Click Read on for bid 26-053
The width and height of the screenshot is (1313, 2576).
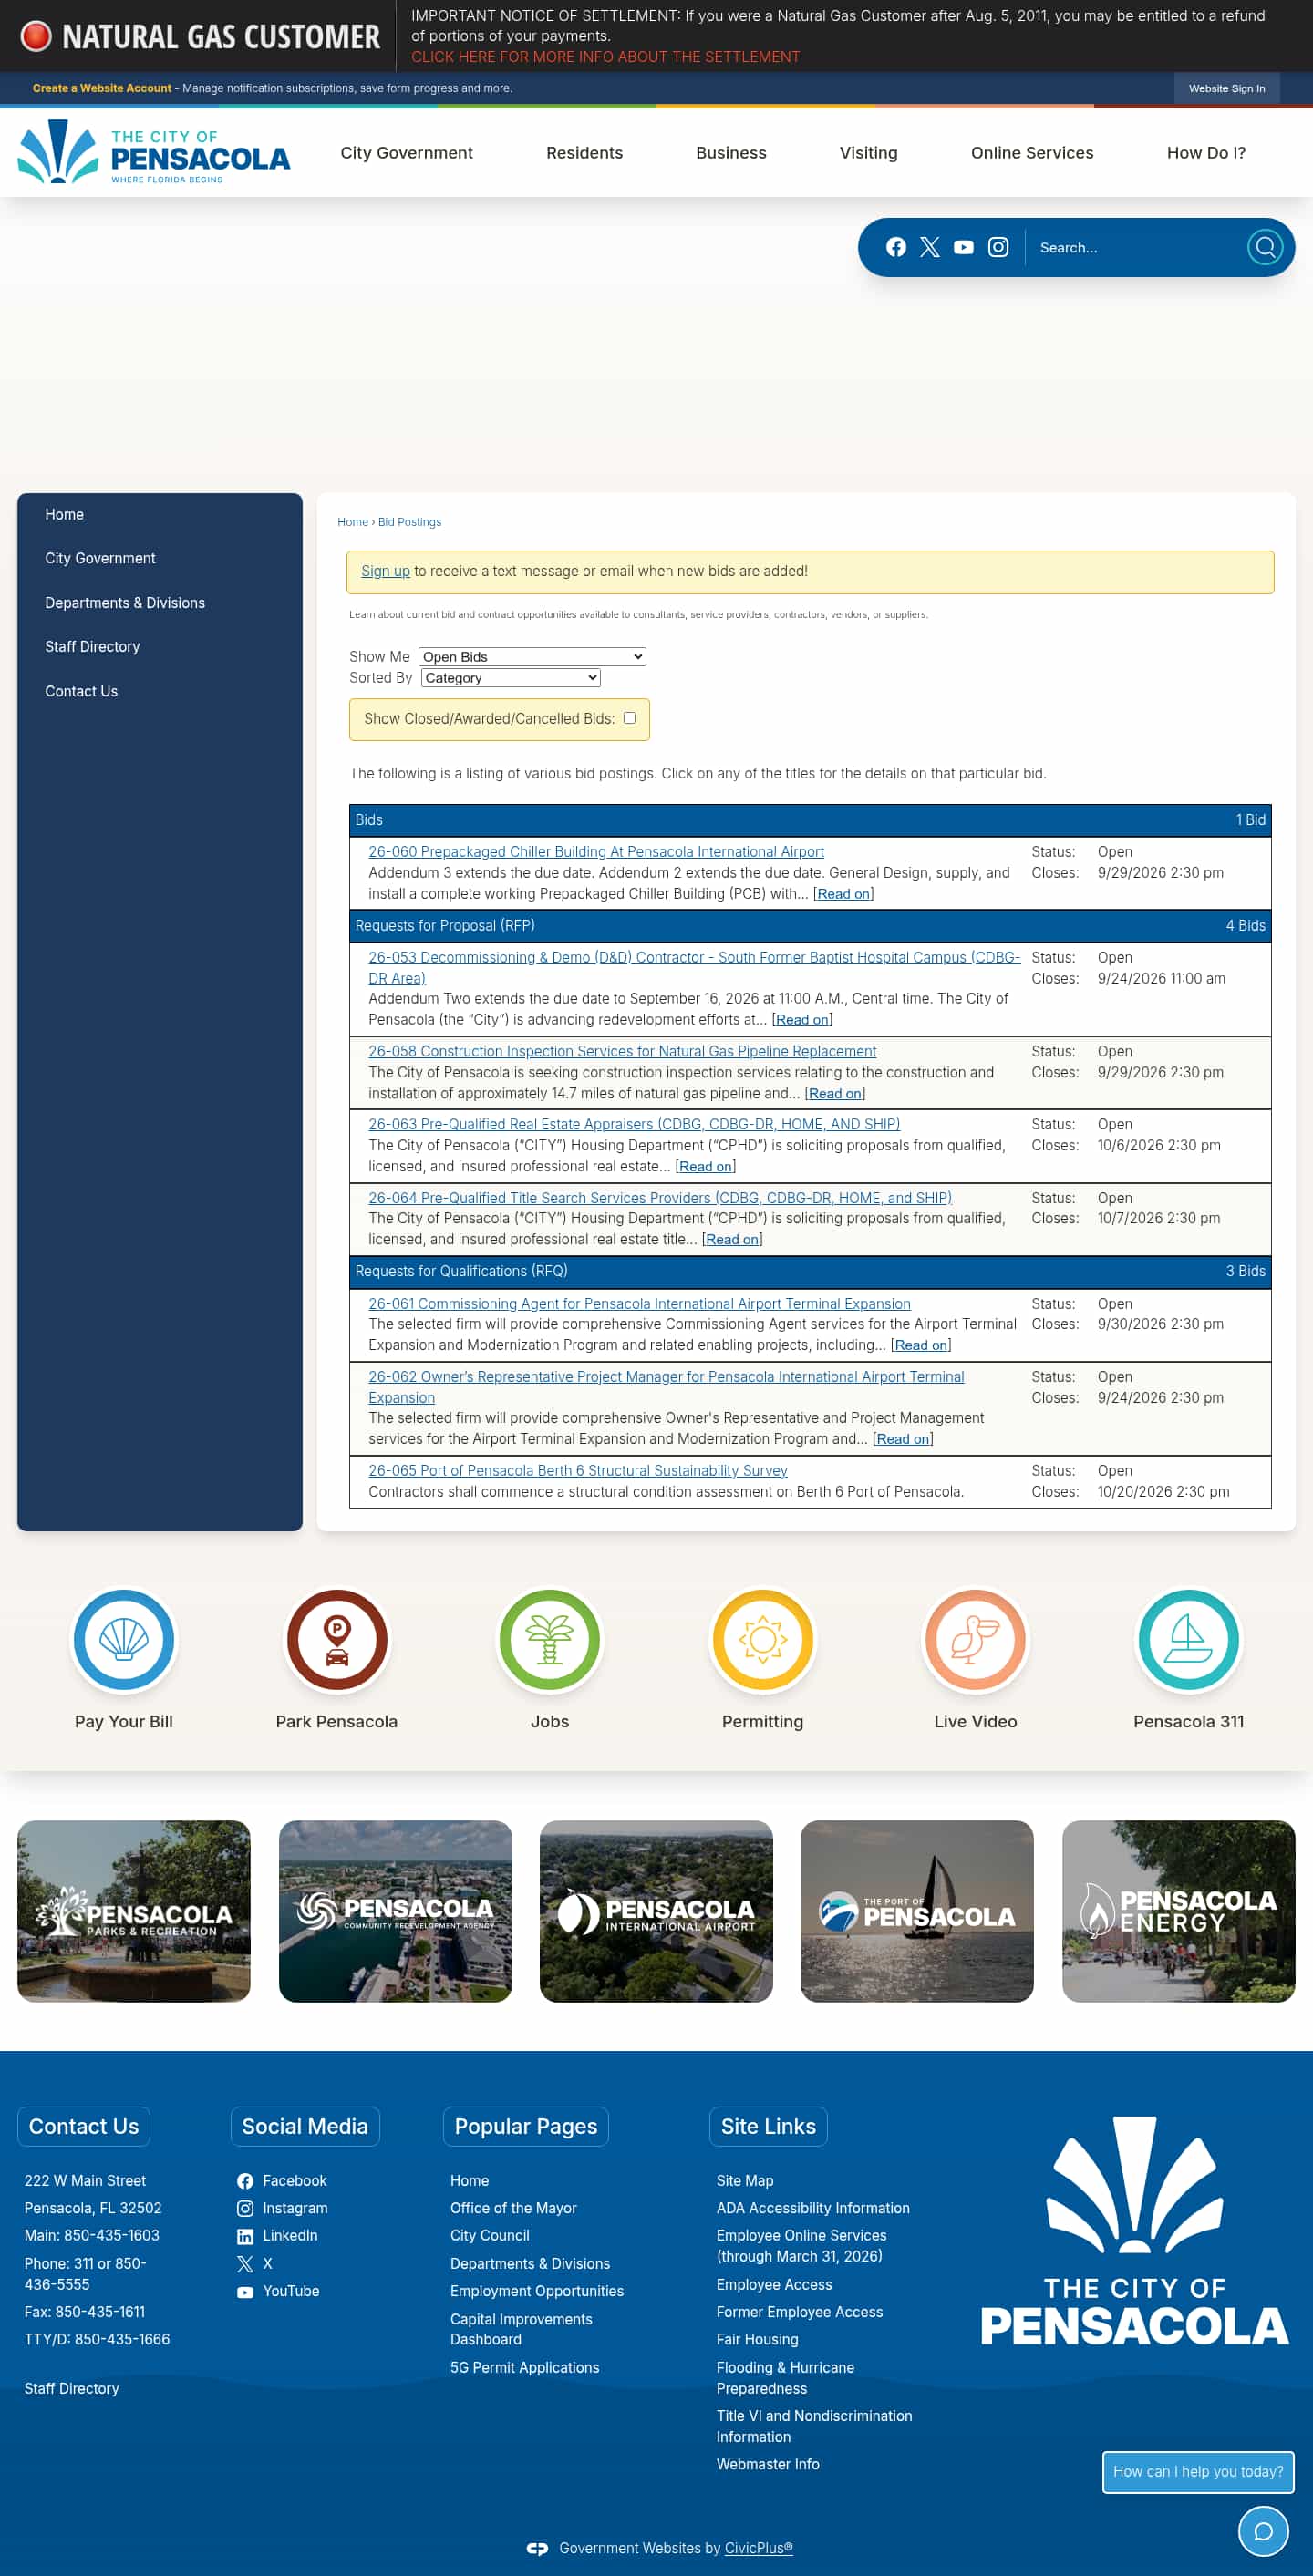802,1020
